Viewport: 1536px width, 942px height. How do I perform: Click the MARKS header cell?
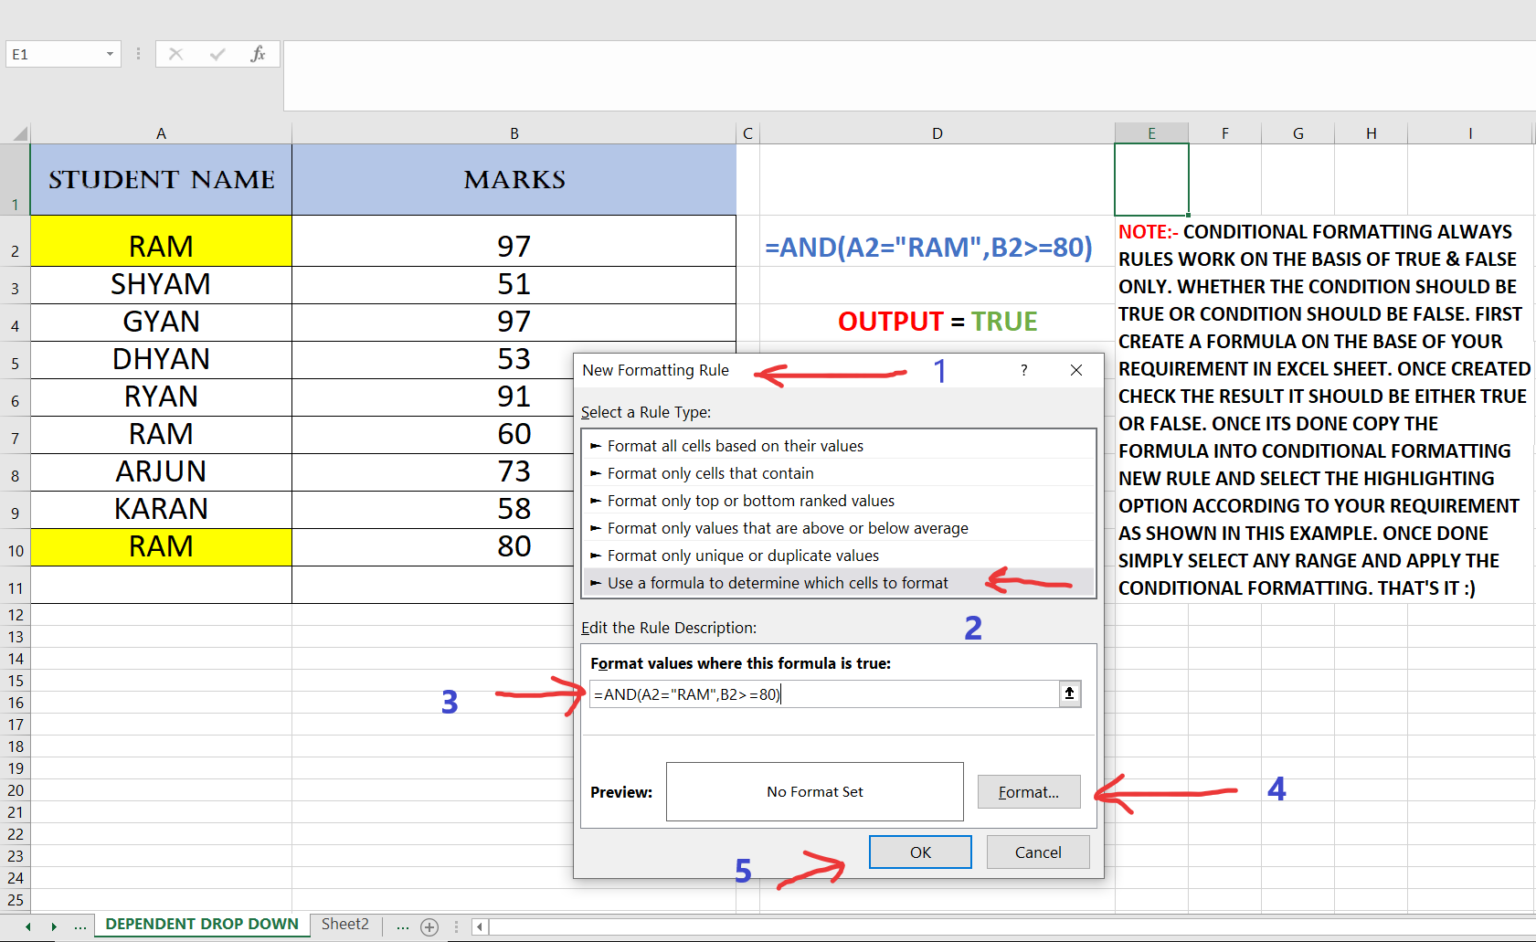(514, 180)
